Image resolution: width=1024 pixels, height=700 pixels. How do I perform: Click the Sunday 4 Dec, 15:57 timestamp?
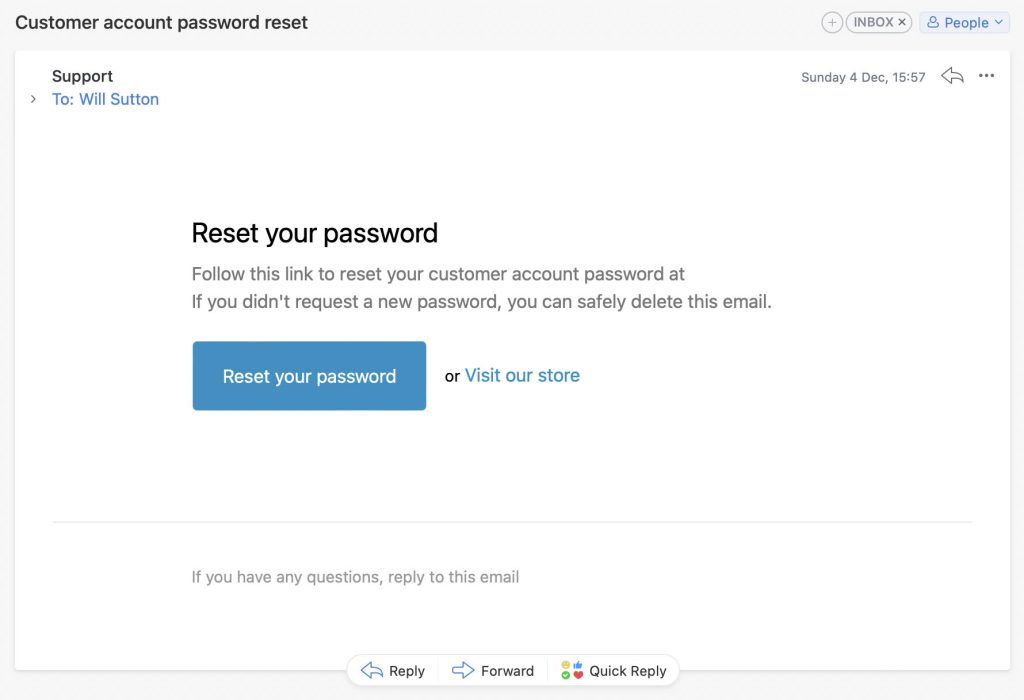(863, 77)
